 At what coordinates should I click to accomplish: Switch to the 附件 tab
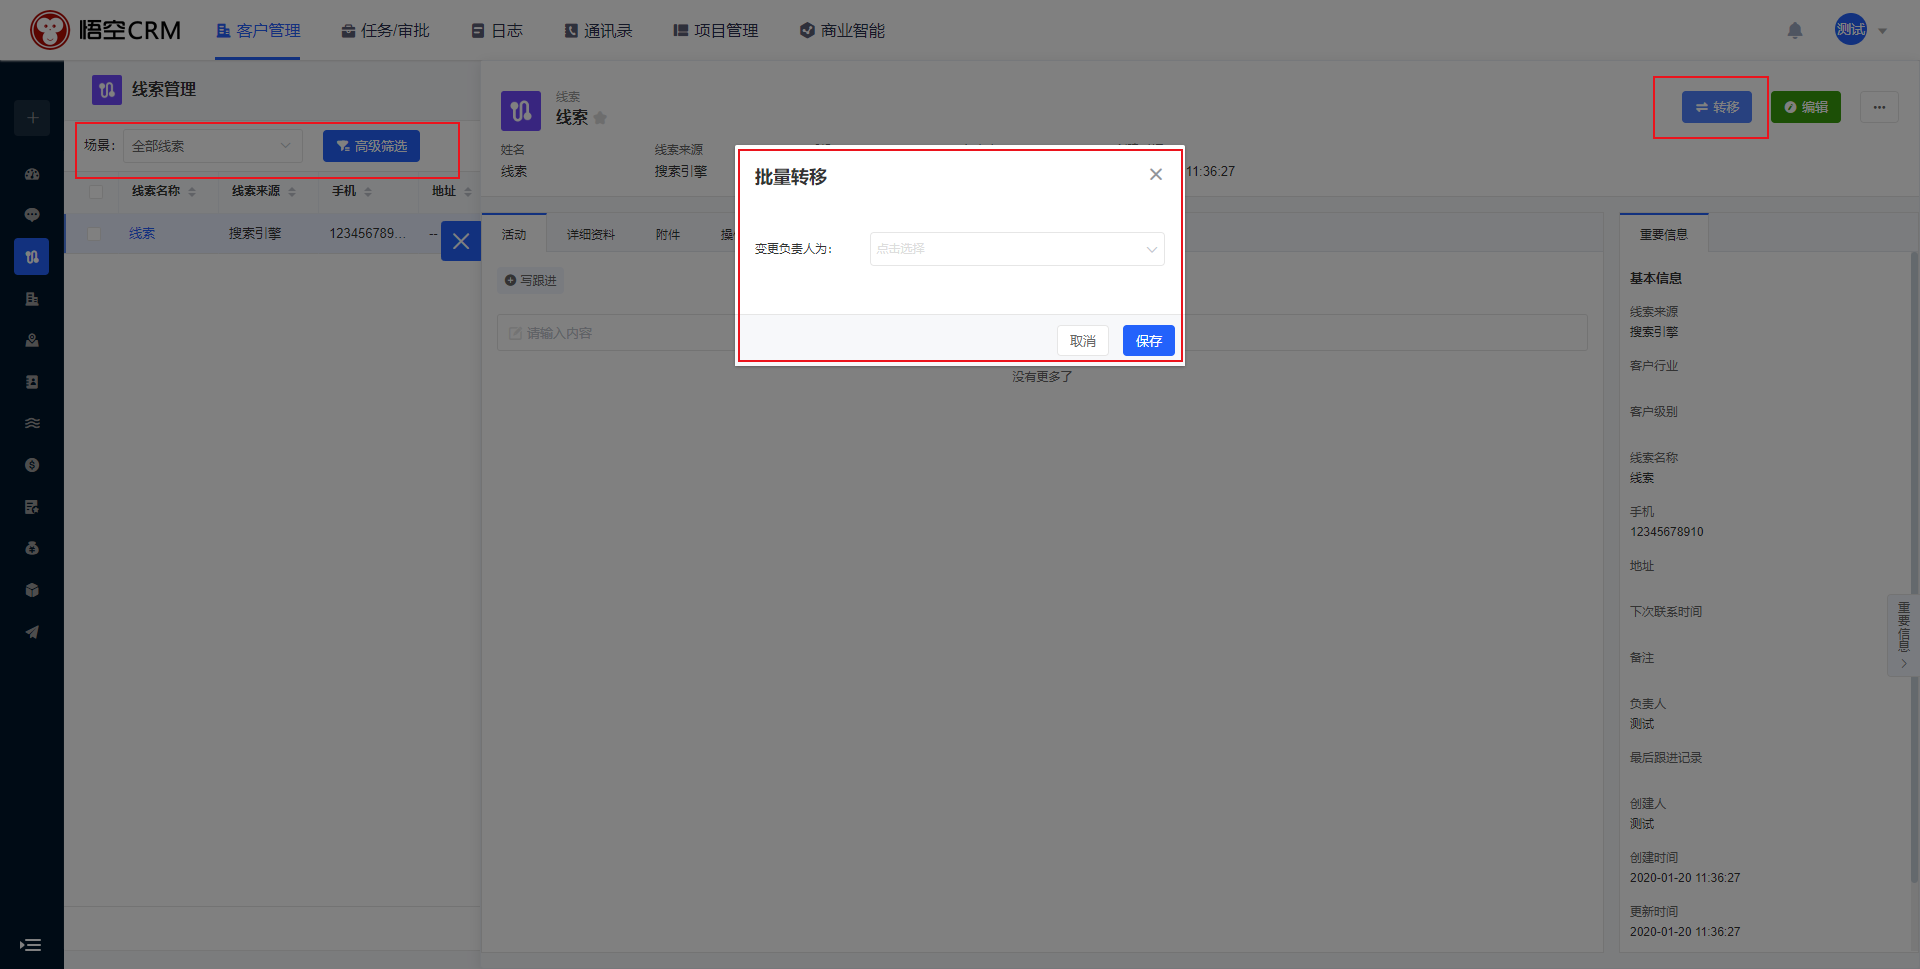668,234
